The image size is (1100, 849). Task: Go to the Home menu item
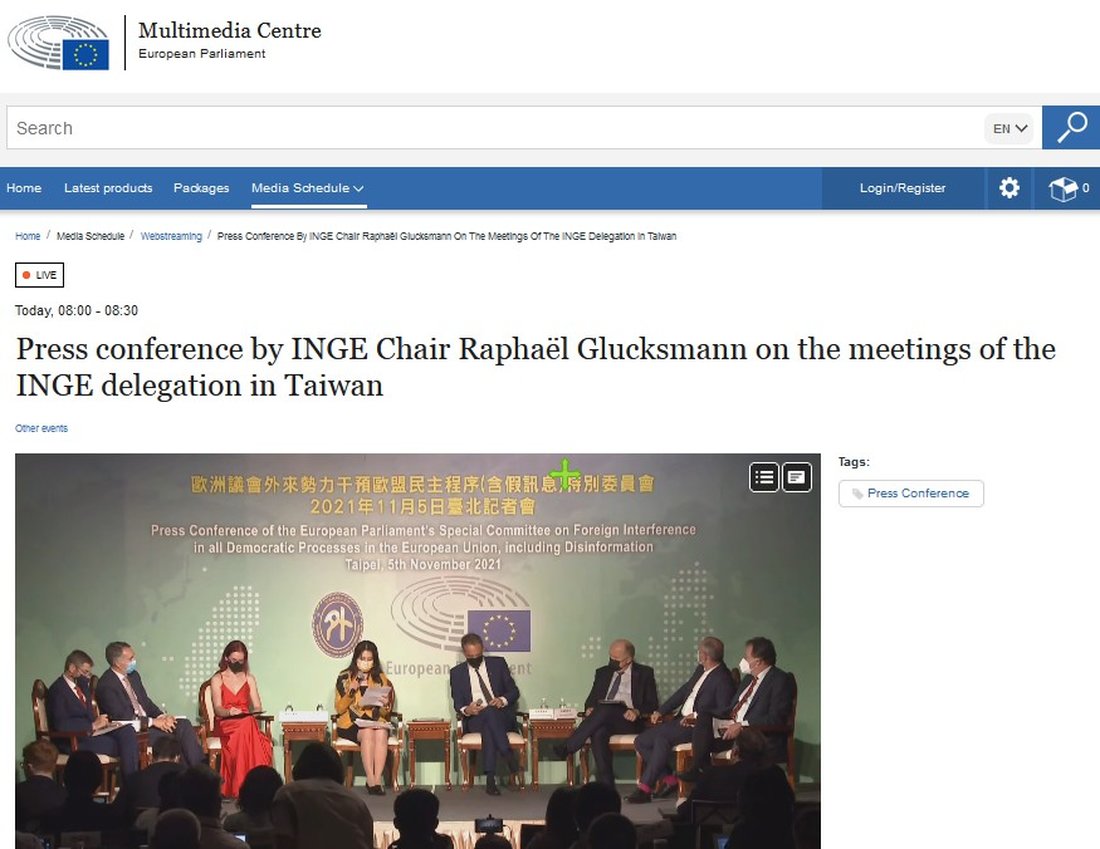pyautogui.click(x=24, y=188)
